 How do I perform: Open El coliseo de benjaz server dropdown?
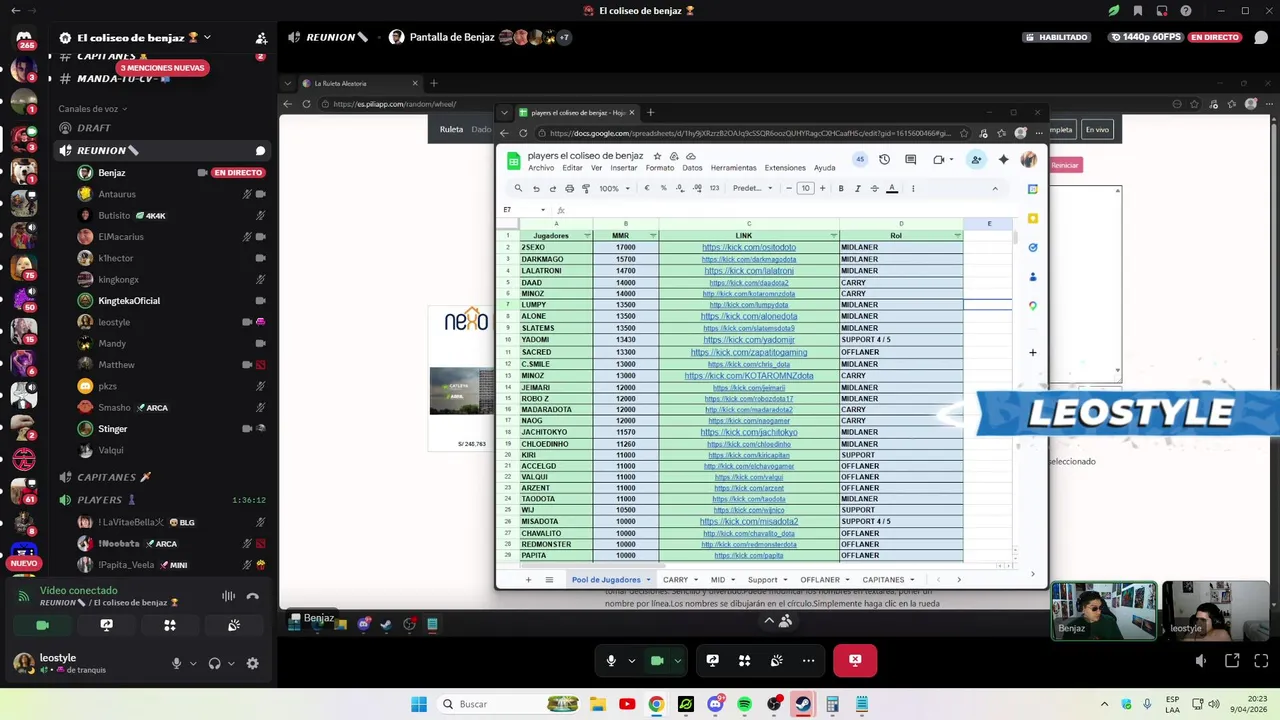click(135, 37)
